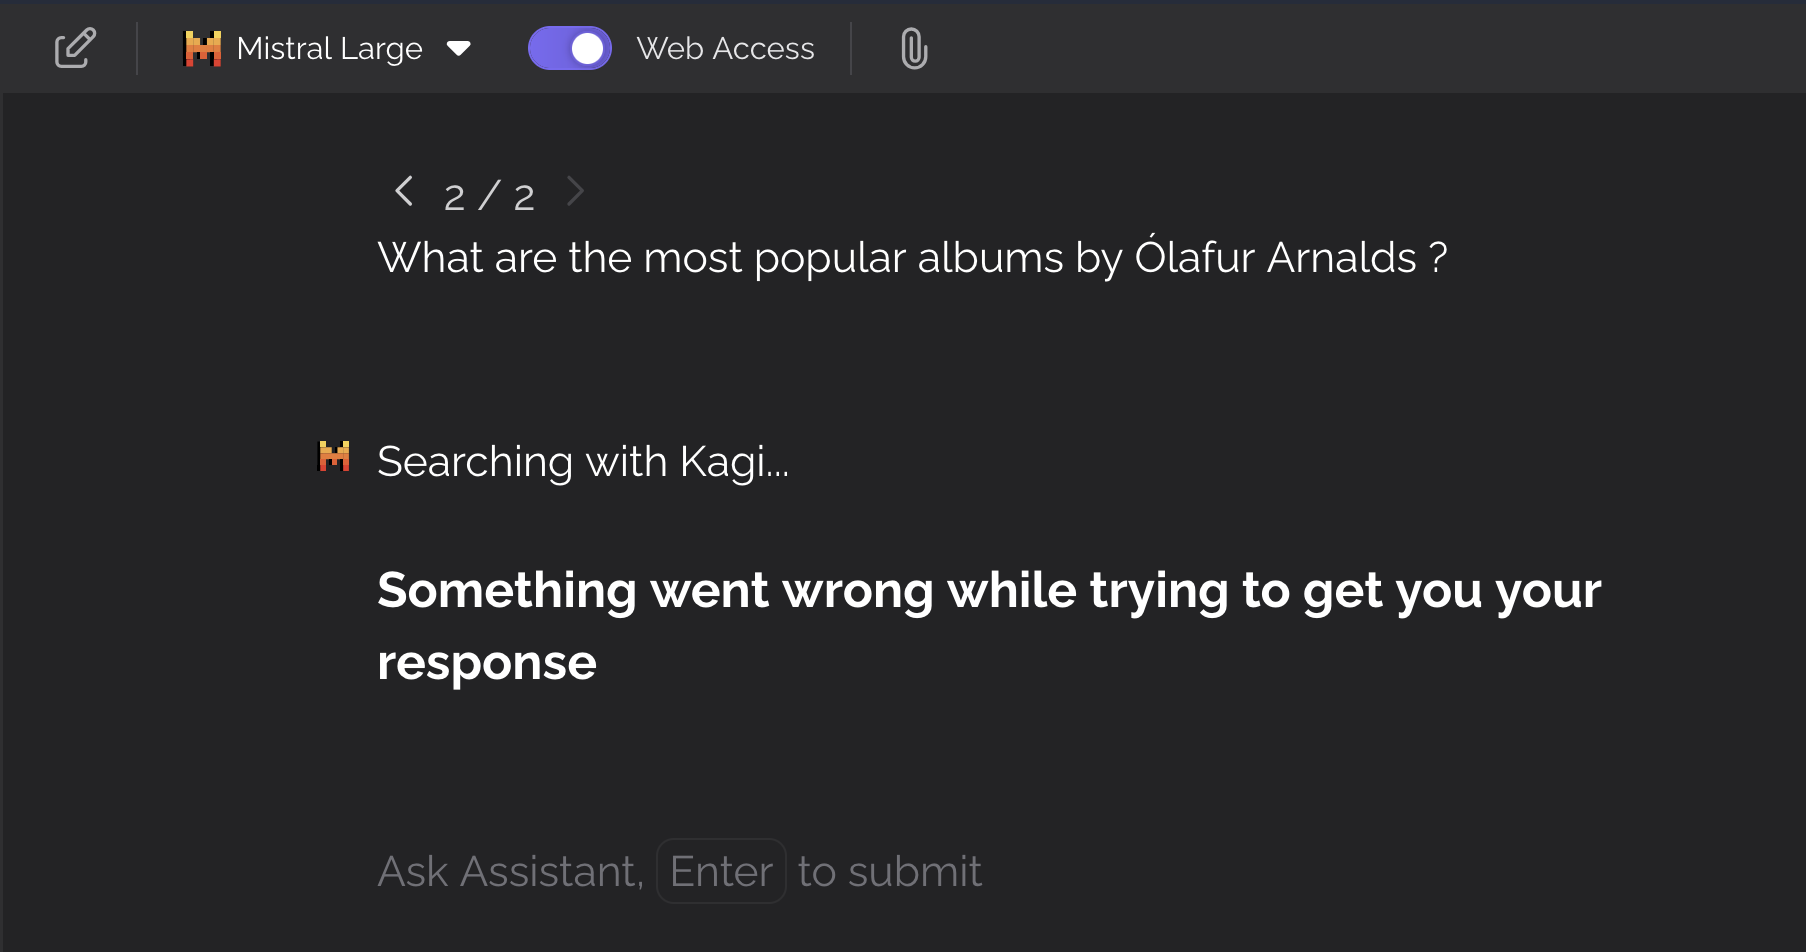Select the question about Ólafur Arnalds albums
Screen dimensions: 1806x952
tap(911, 258)
